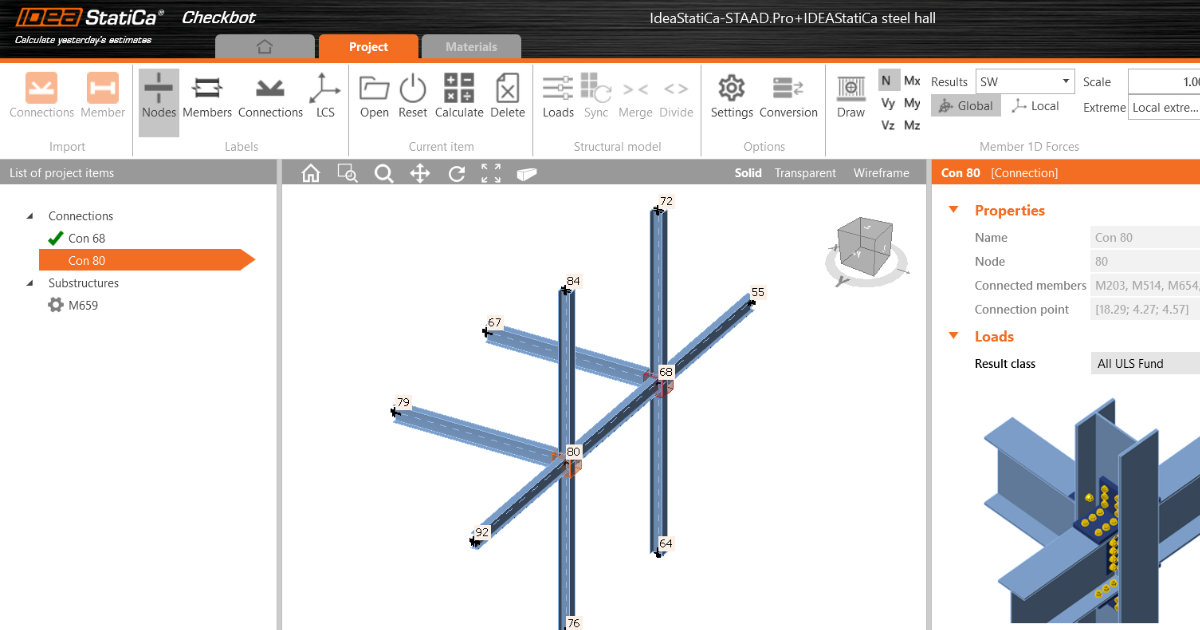Select Global coordinate system
The image size is (1200, 630).
click(x=964, y=106)
